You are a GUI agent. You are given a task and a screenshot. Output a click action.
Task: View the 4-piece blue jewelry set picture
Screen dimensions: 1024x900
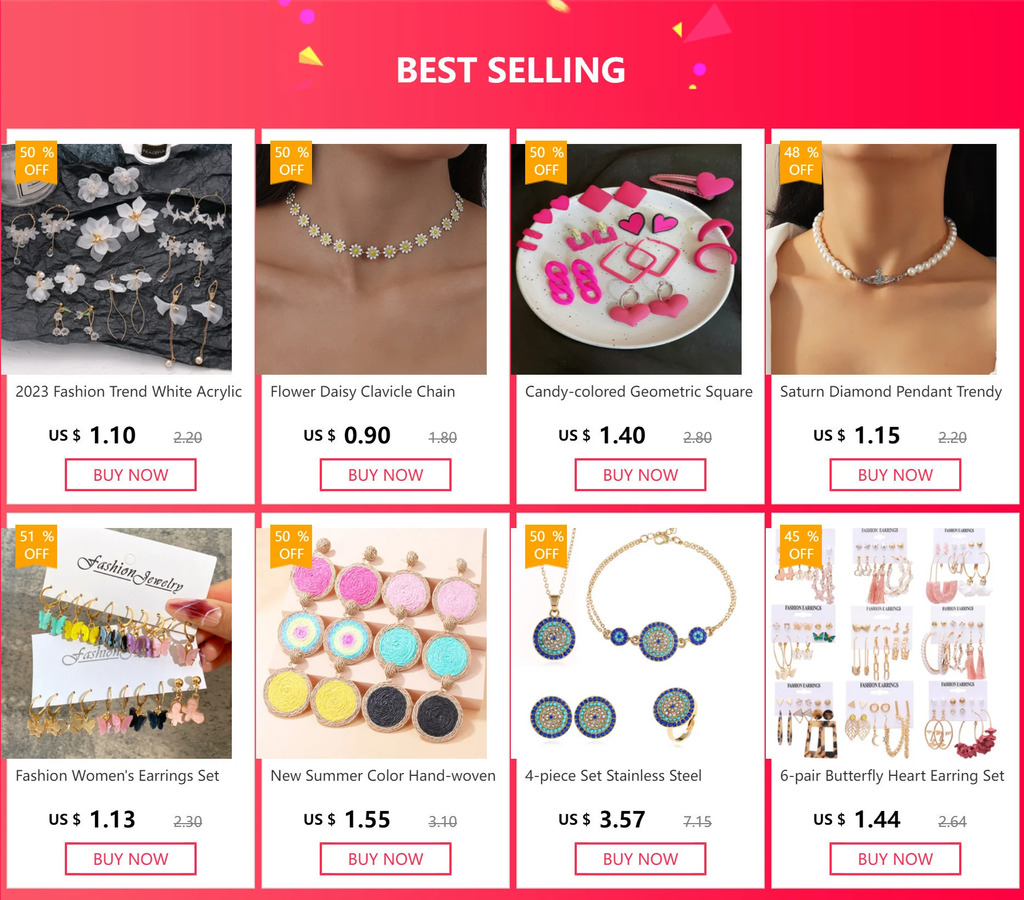click(x=626, y=643)
